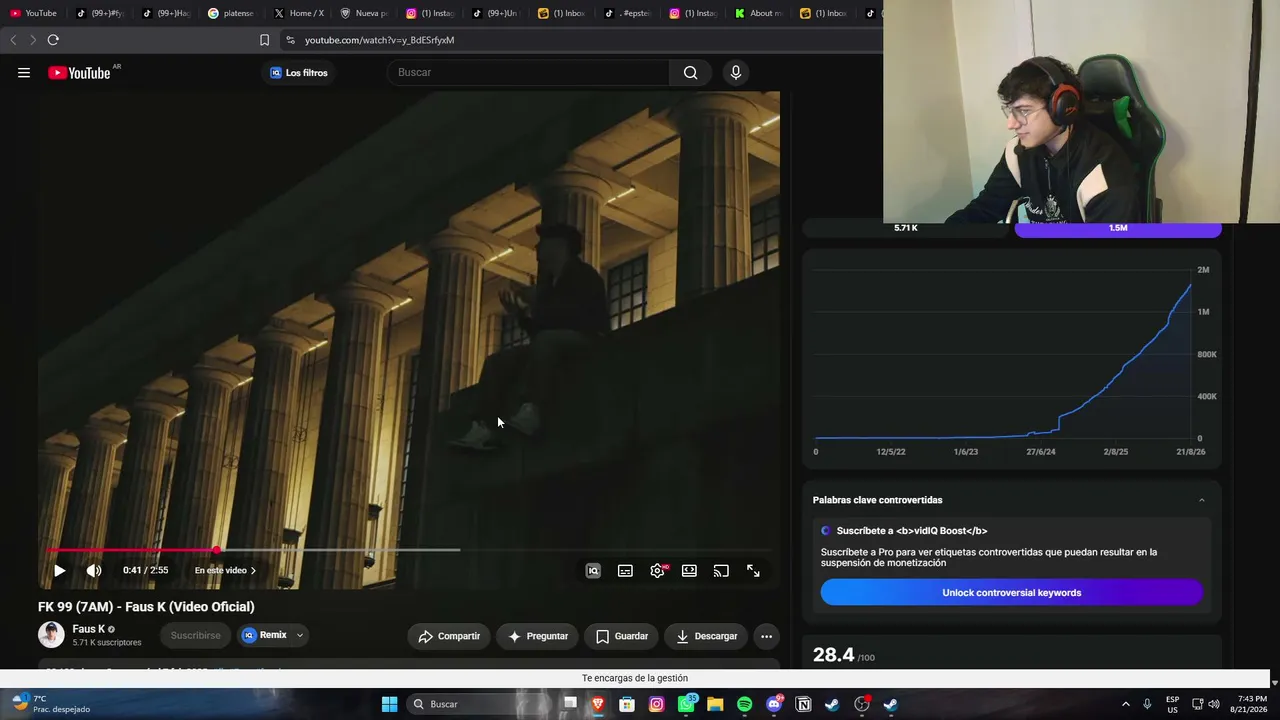Click the Unlock controversial keywords button
The height and width of the screenshot is (720, 1280).
1011,592
